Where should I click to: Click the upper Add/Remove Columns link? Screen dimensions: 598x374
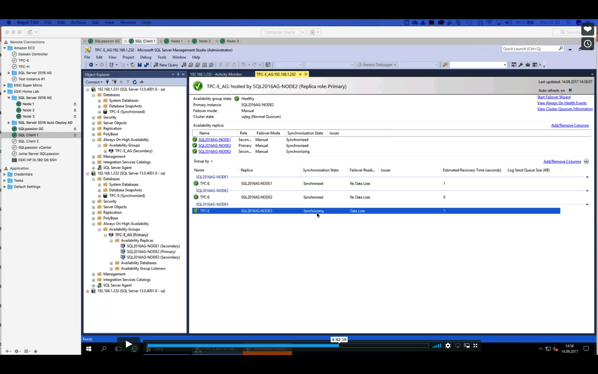570,125
